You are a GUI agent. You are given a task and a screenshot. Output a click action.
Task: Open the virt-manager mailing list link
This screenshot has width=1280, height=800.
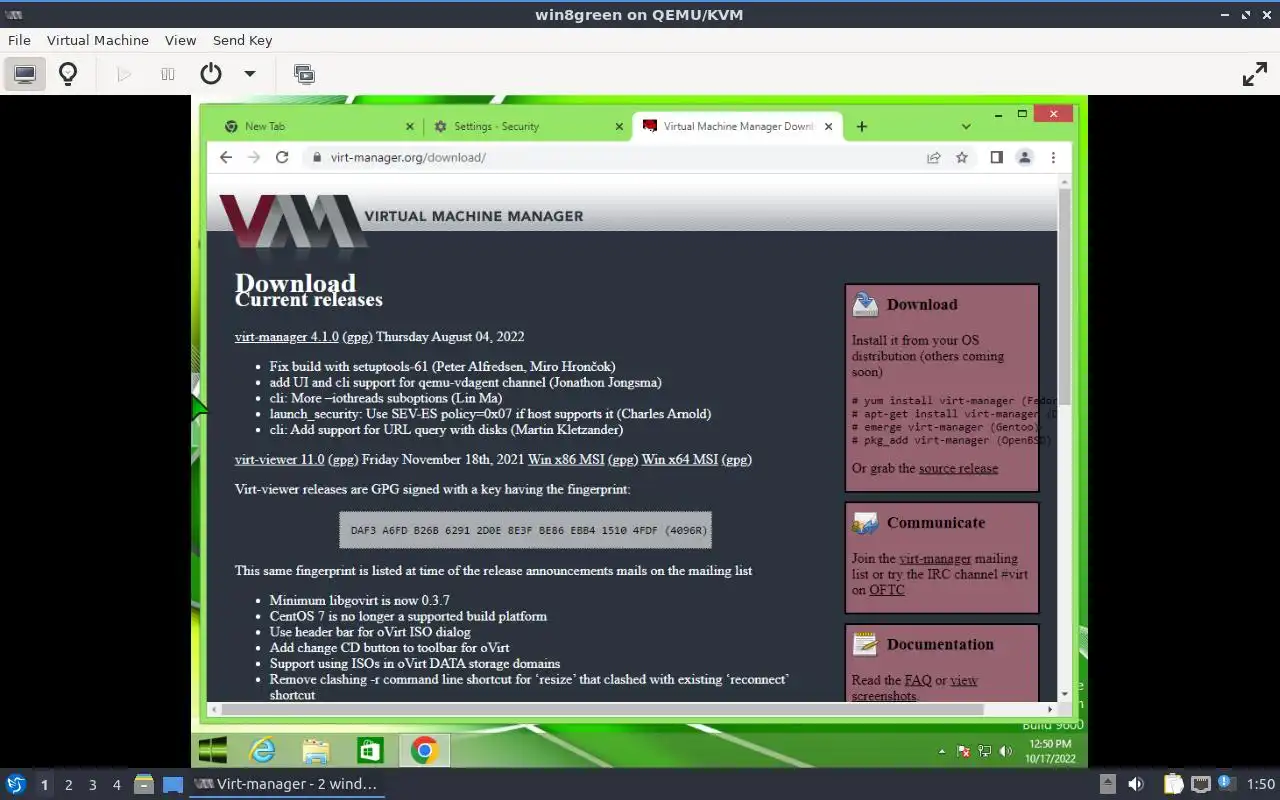coord(935,558)
